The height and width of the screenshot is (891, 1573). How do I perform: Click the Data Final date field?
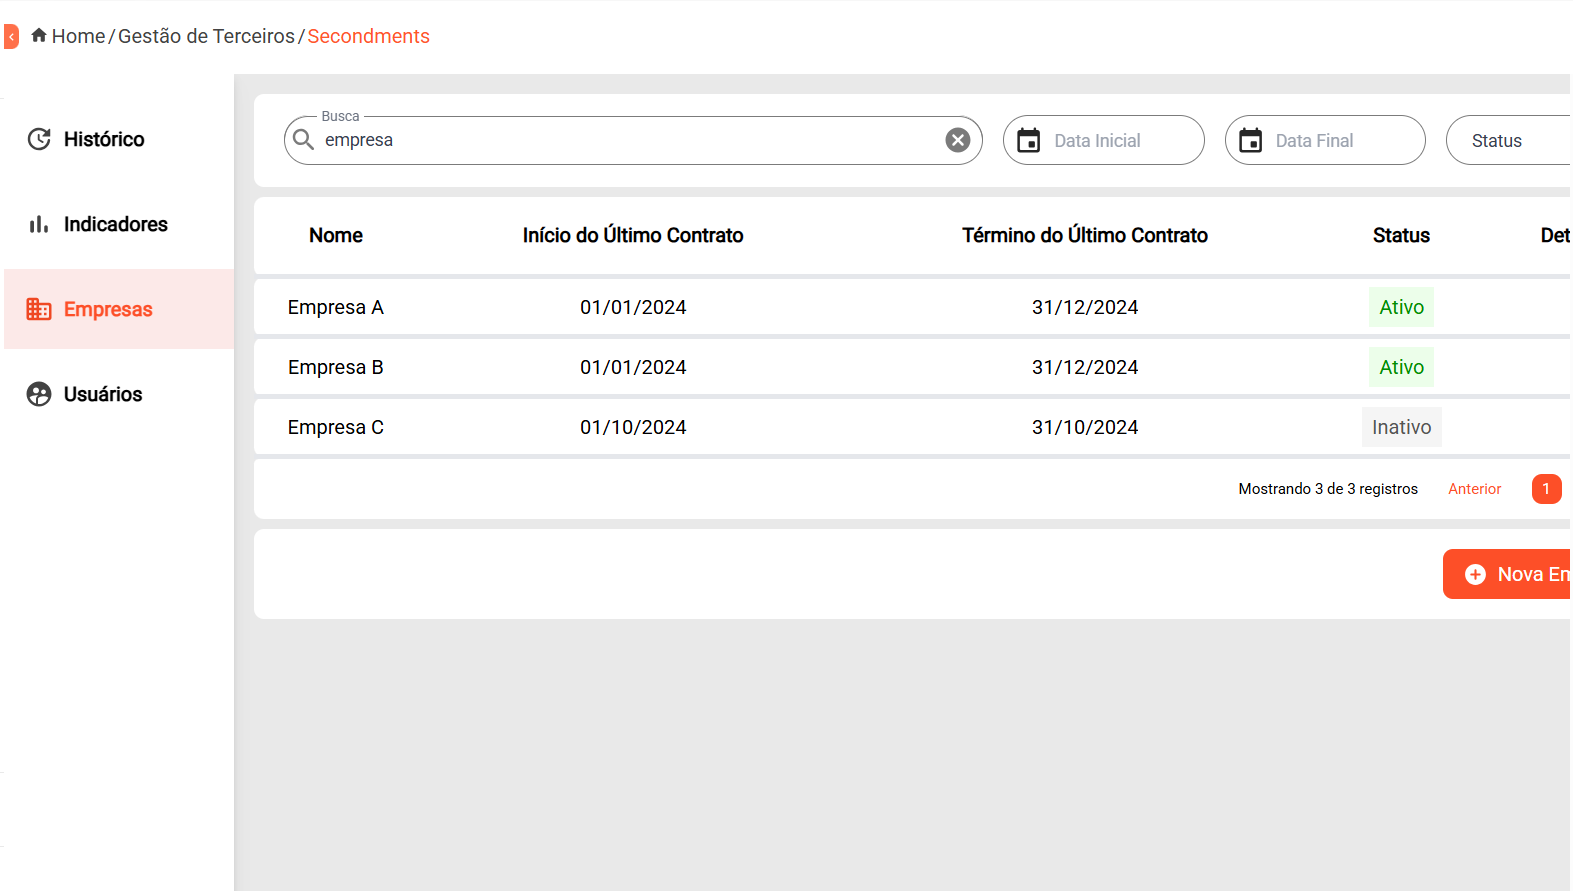click(x=1325, y=140)
